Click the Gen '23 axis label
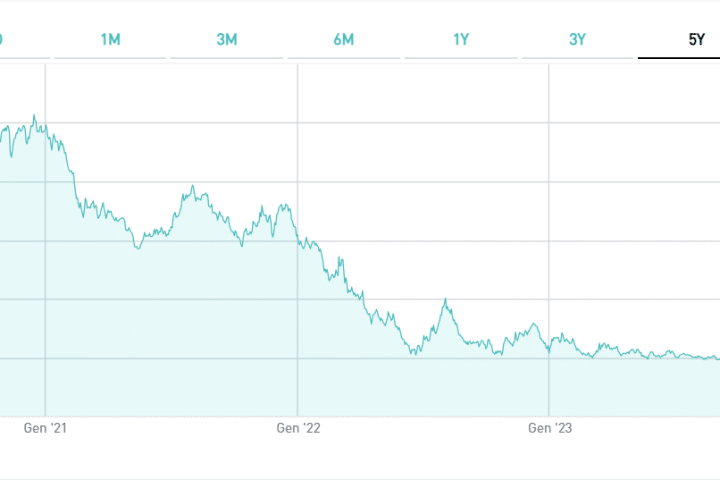Screen dimensions: 720x480 (550, 428)
